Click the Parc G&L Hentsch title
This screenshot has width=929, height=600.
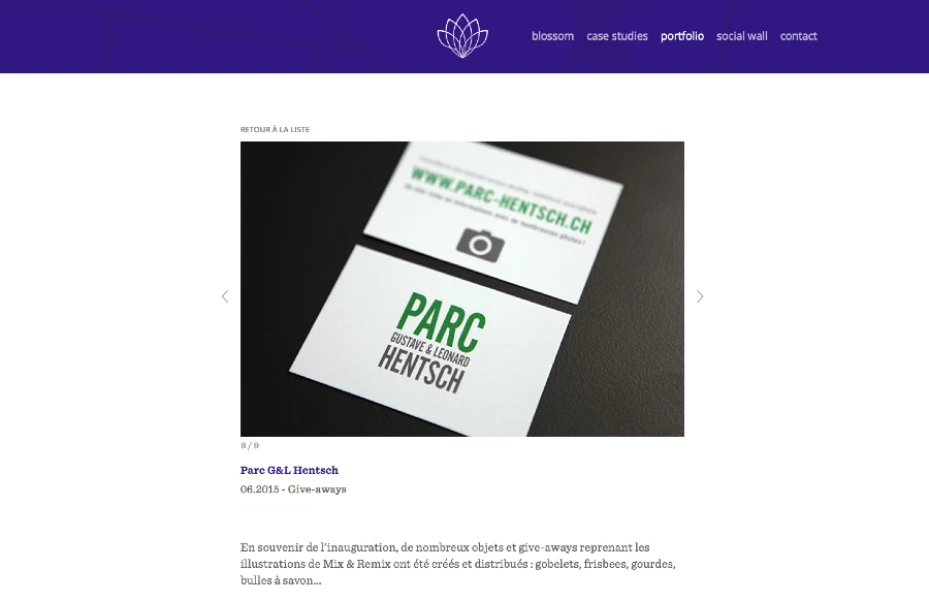pos(289,470)
